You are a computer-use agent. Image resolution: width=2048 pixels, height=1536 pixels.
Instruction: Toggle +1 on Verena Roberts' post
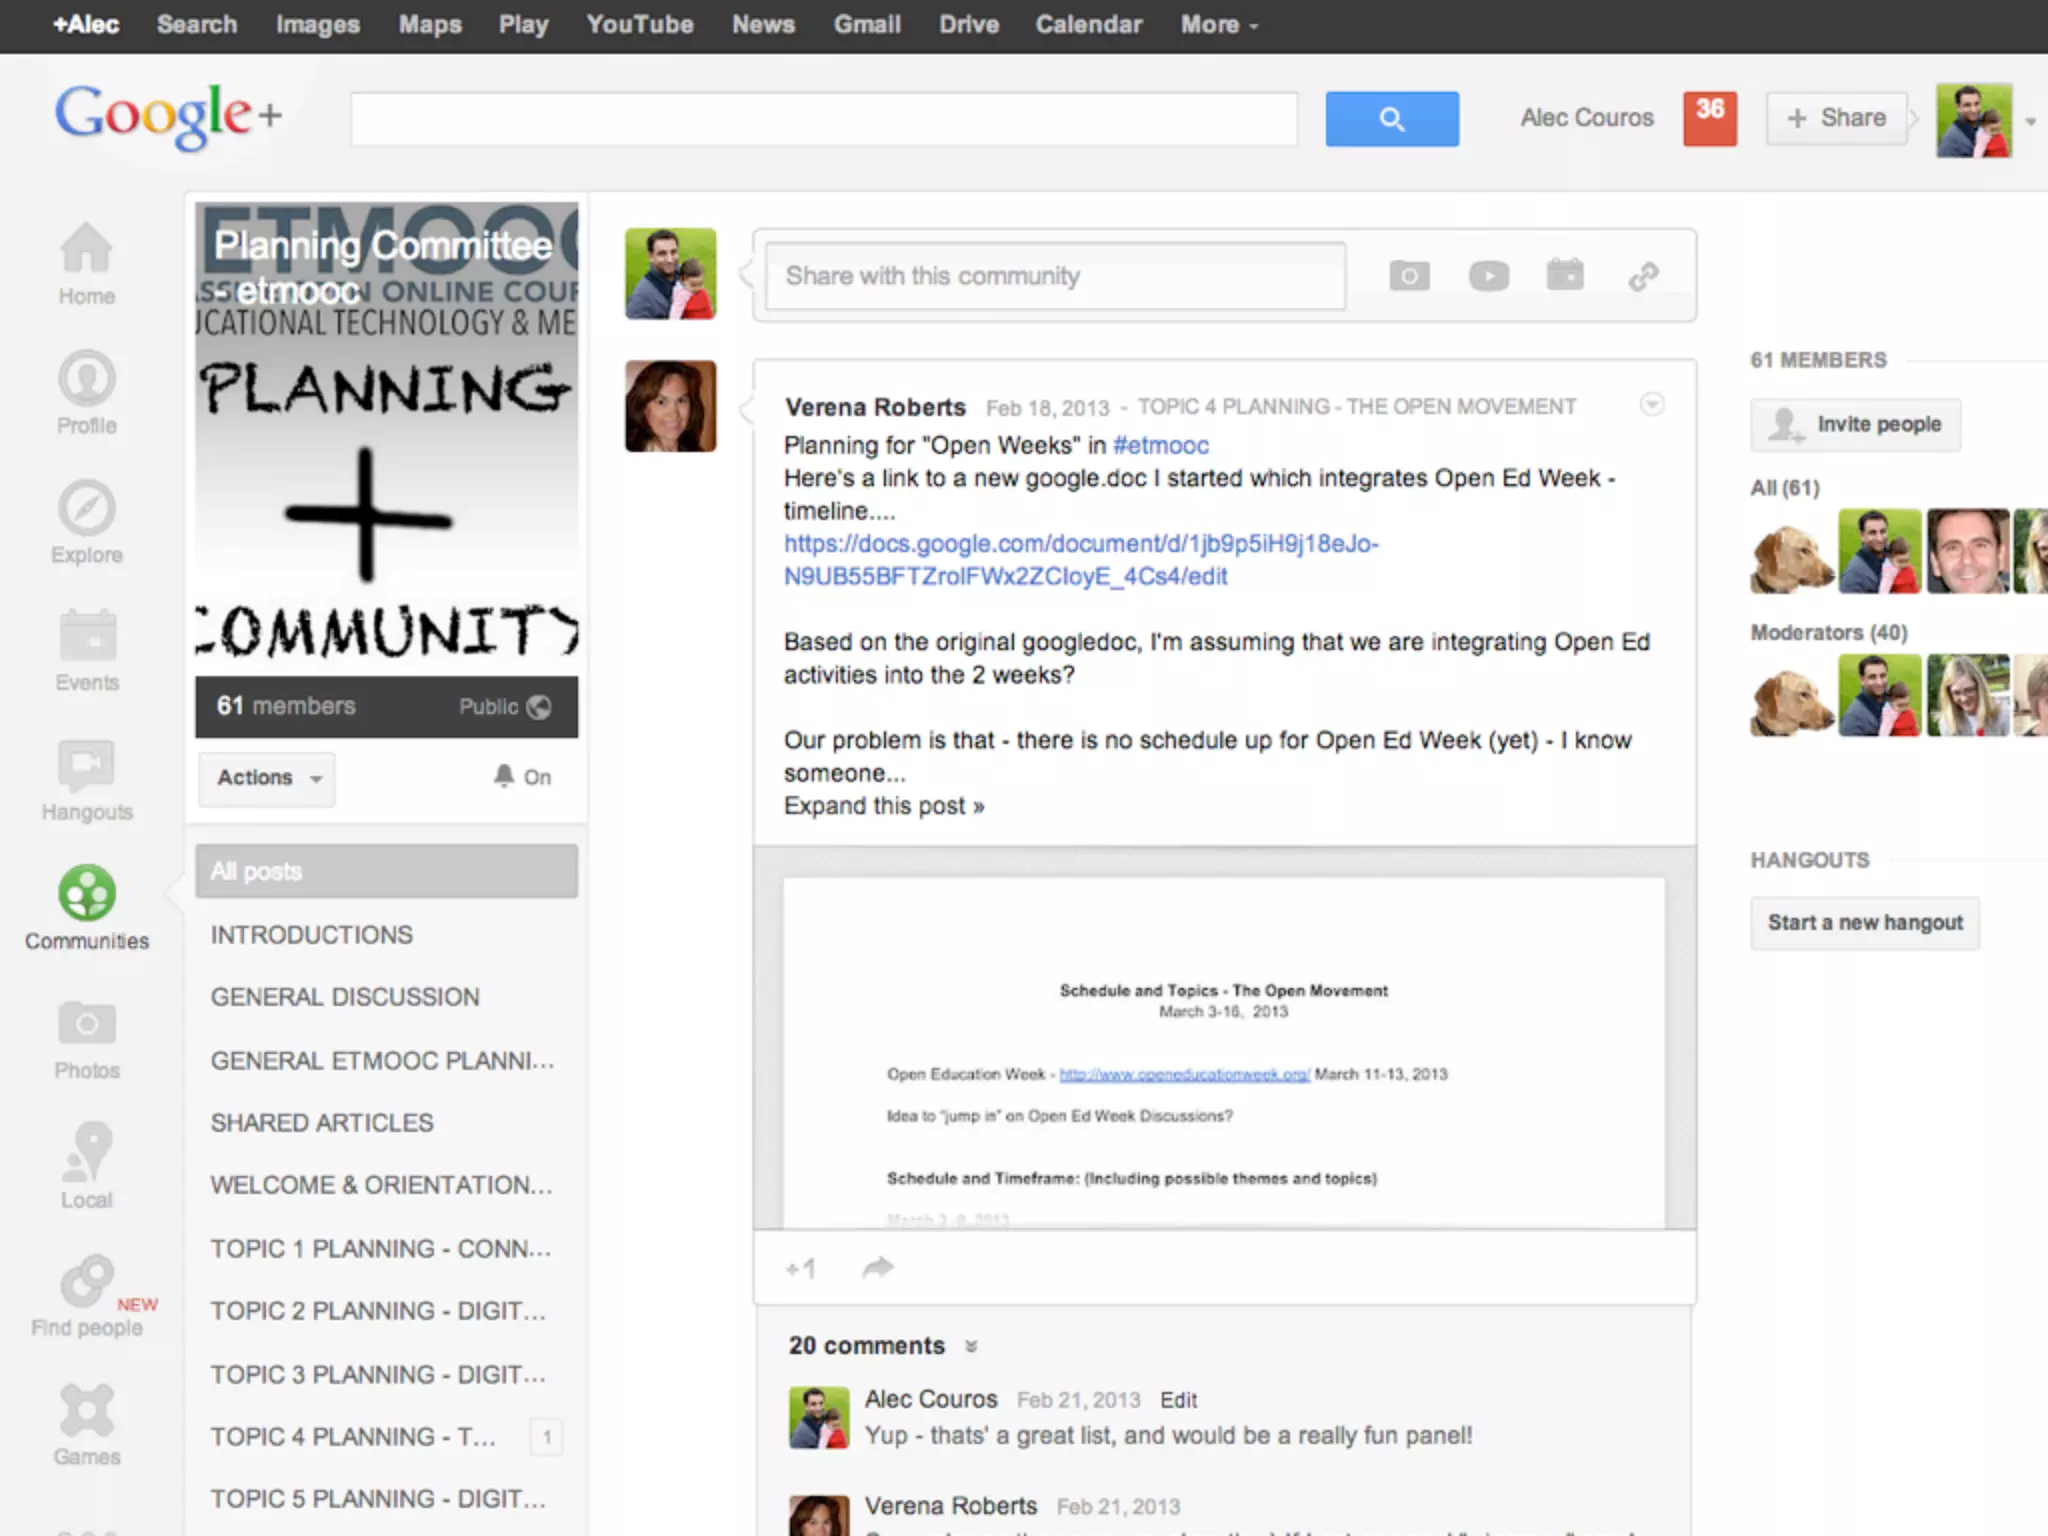point(801,1269)
